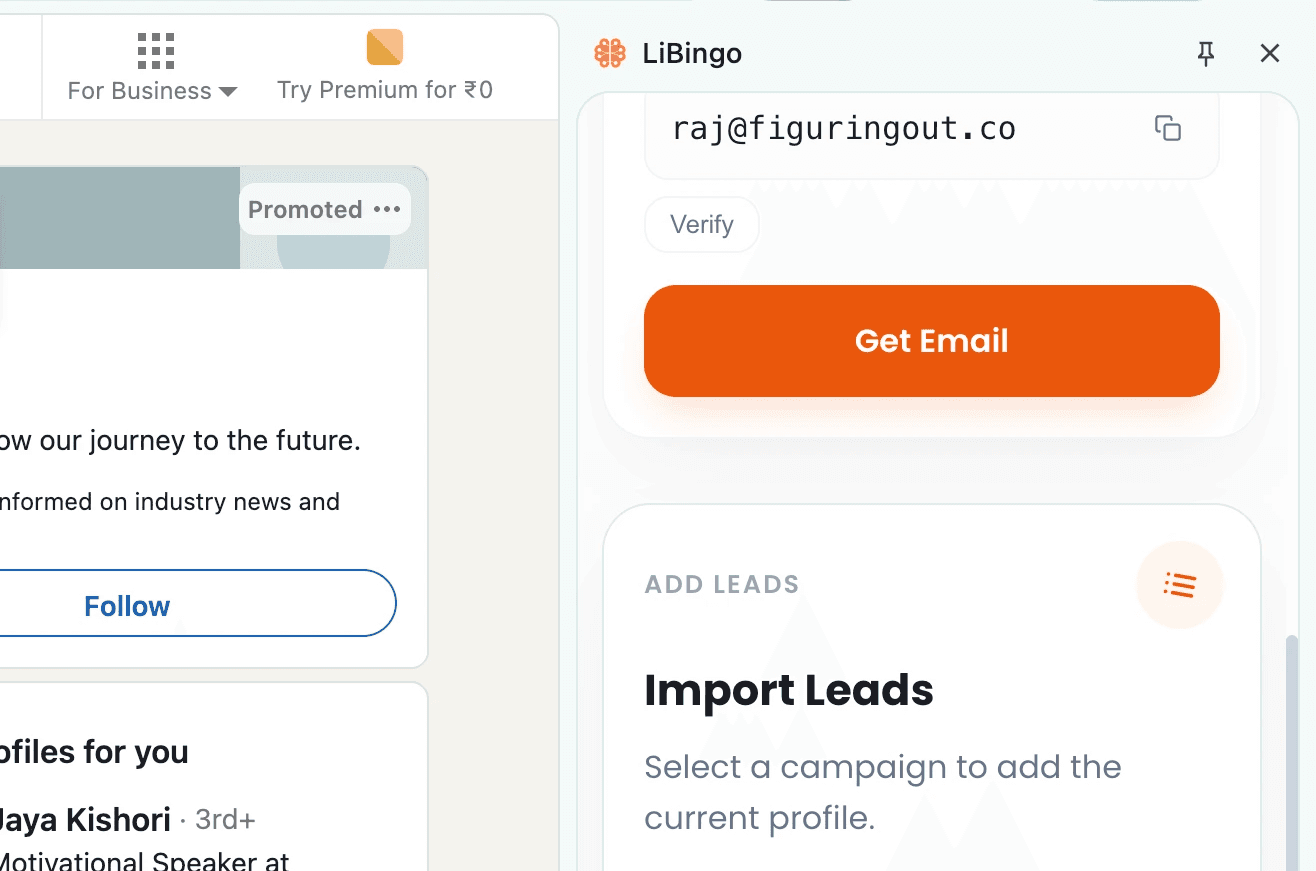The width and height of the screenshot is (1316, 871).
Task: Open Jaya Kishori's profile
Action: [85, 820]
